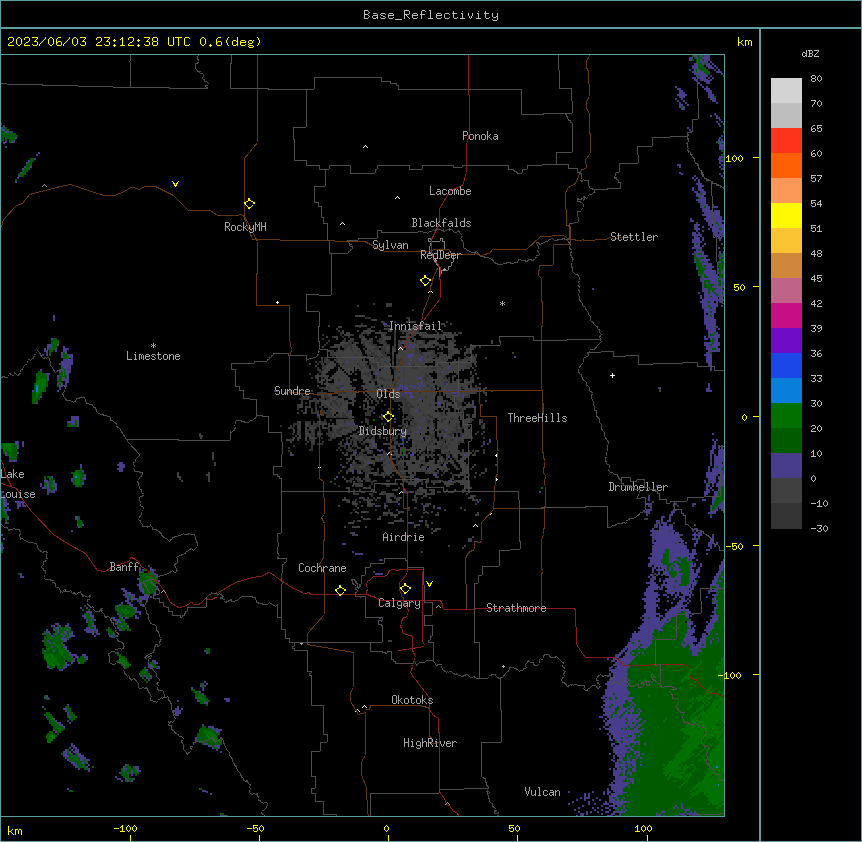Click the Limestone label
This screenshot has width=862, height=842.
[153, 356]
